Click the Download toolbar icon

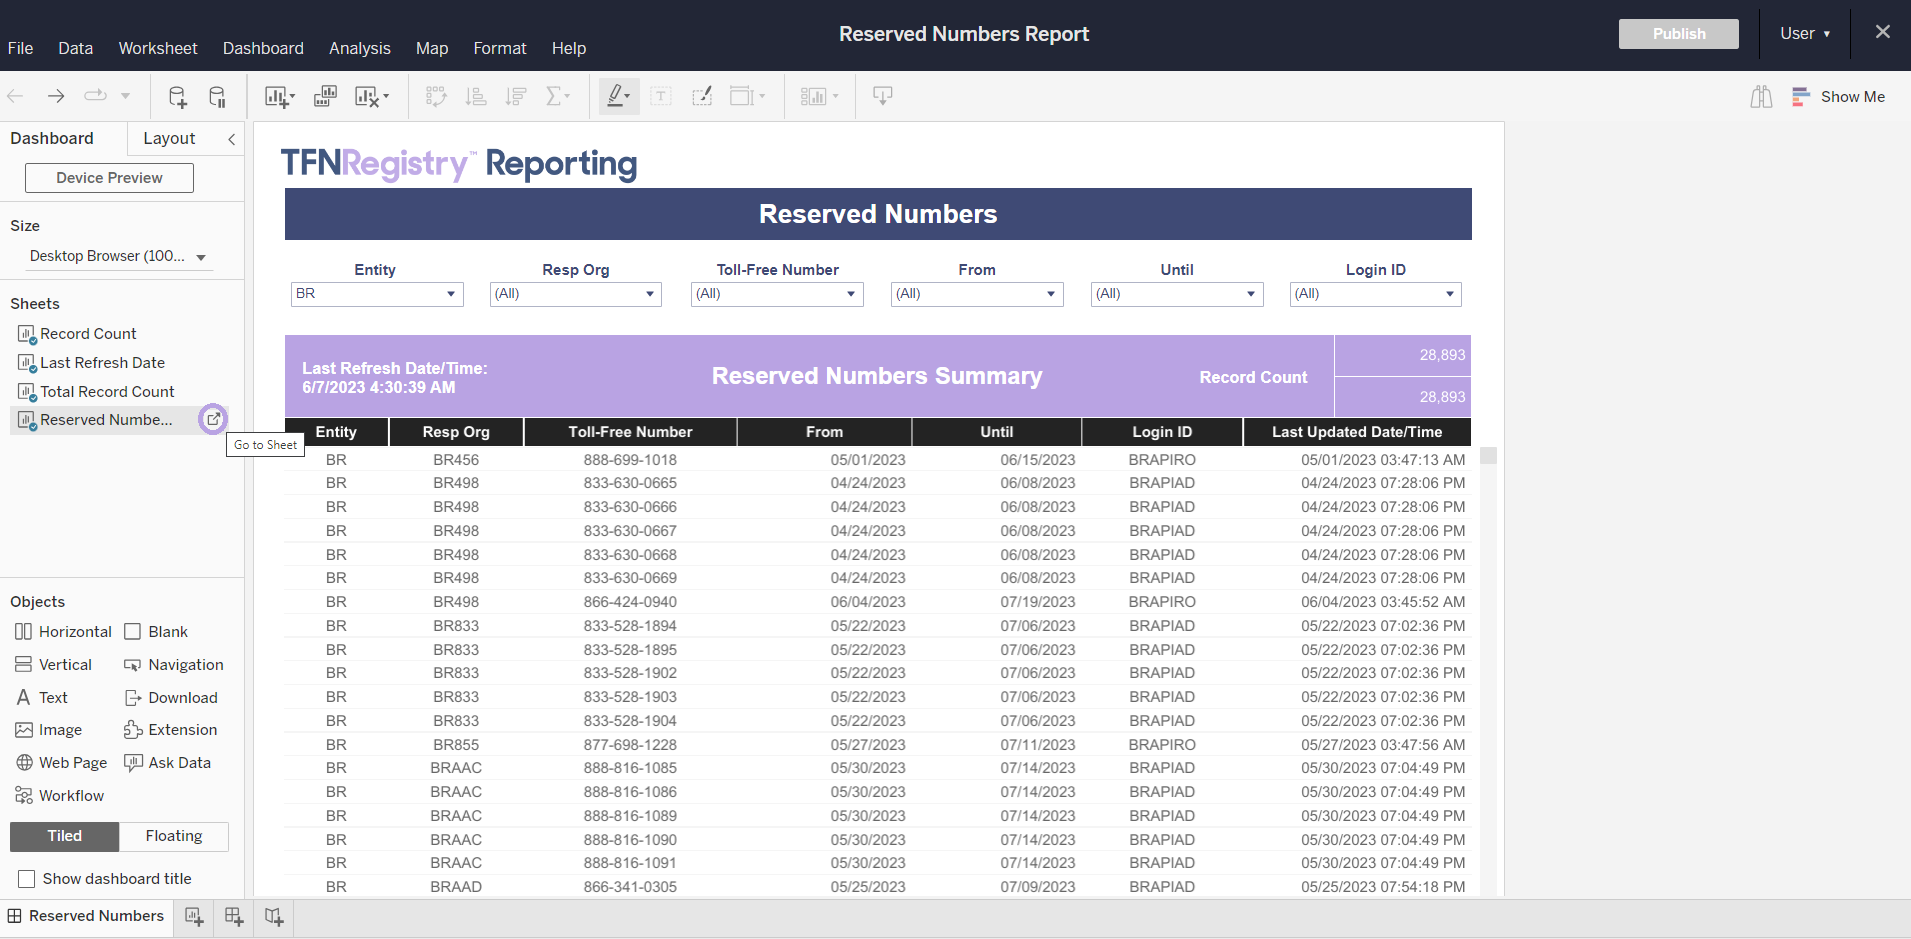click(x=883, y=96)
